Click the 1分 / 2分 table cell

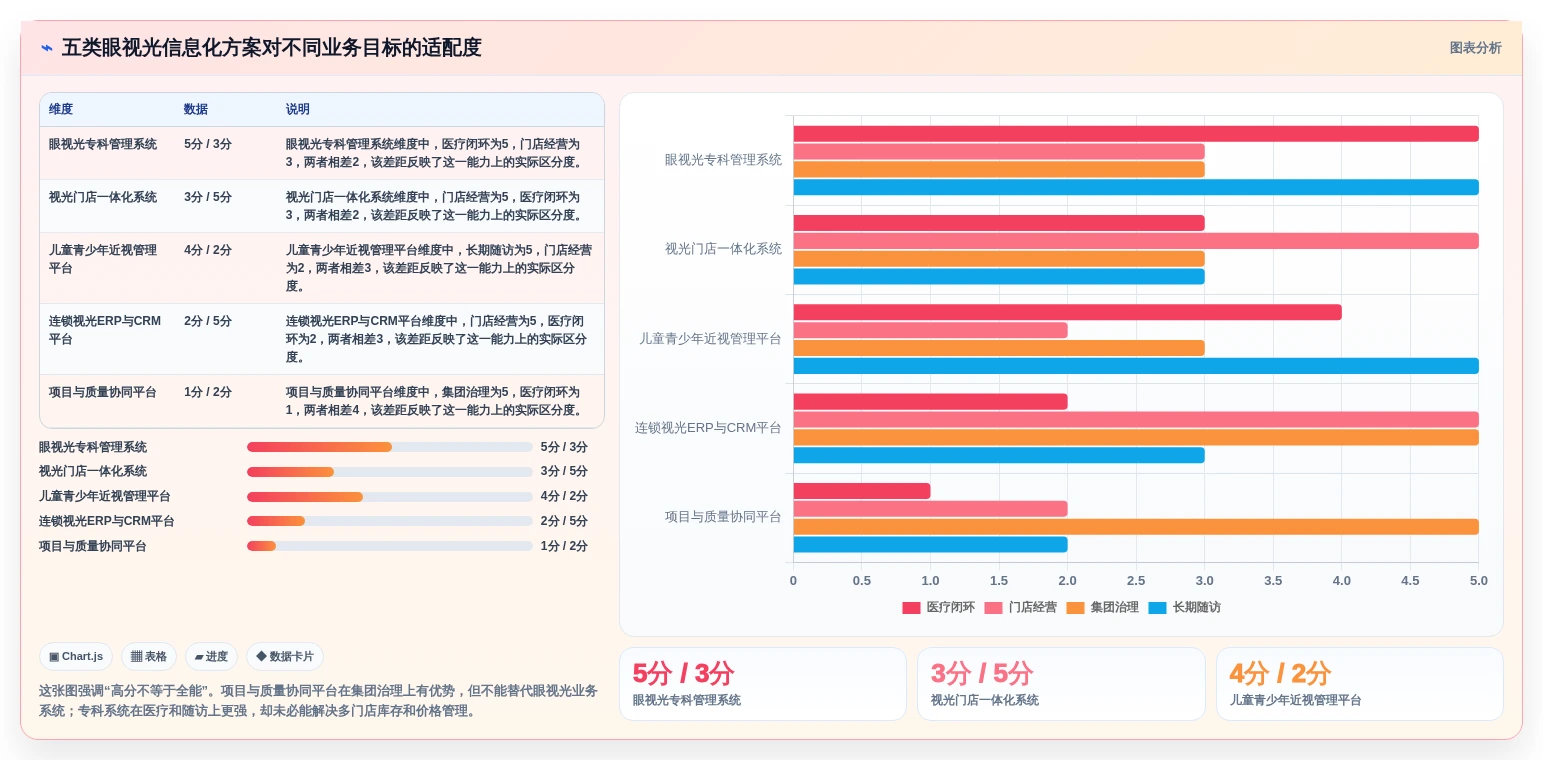point(208,392)
